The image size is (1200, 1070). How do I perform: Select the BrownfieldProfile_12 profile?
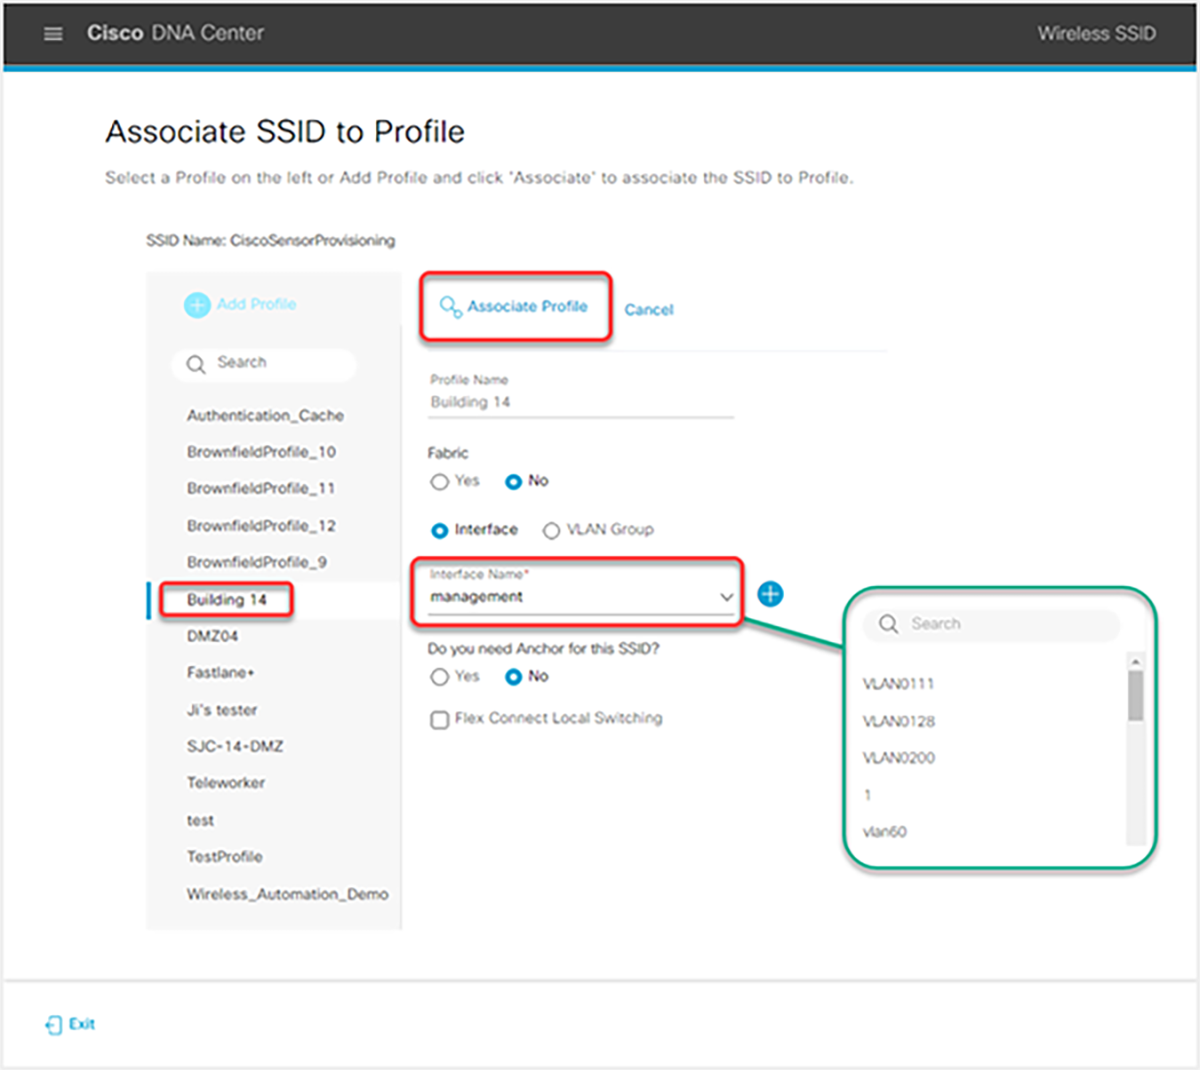tap(261, 526)
